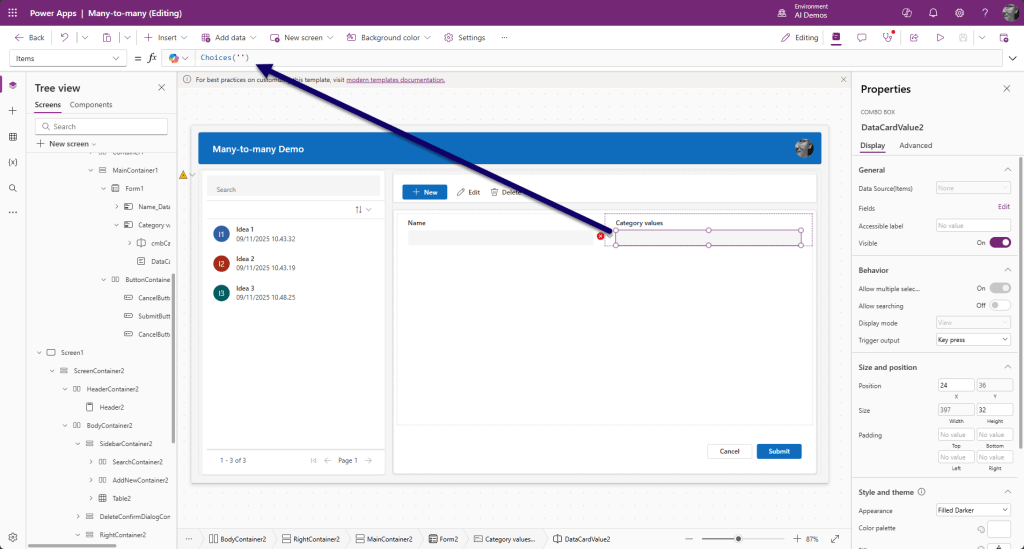The height and width of the screenshot is (549, 1024).
Task: Click the Undo arrow icon
Action: coord(64,38)
